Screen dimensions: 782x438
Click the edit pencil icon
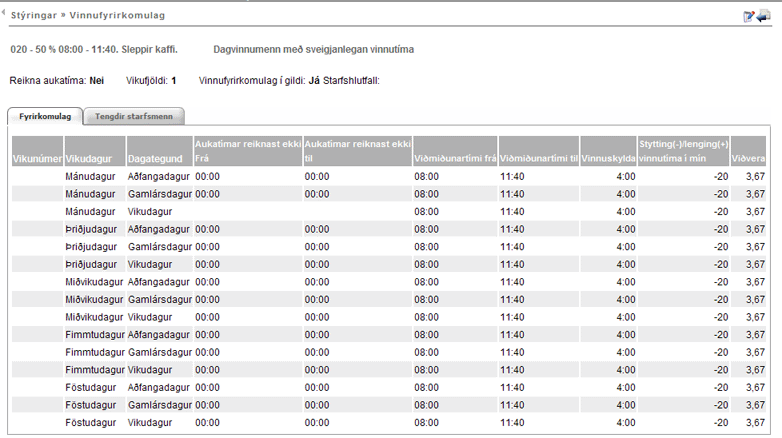pyautogui.click(x=749, y=16)
